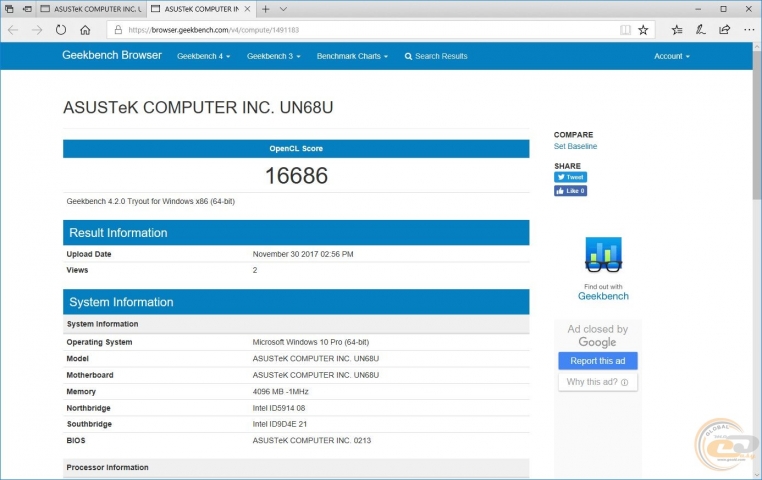
Task: Click the Set Baseline link
Action: tap(575, 146)
